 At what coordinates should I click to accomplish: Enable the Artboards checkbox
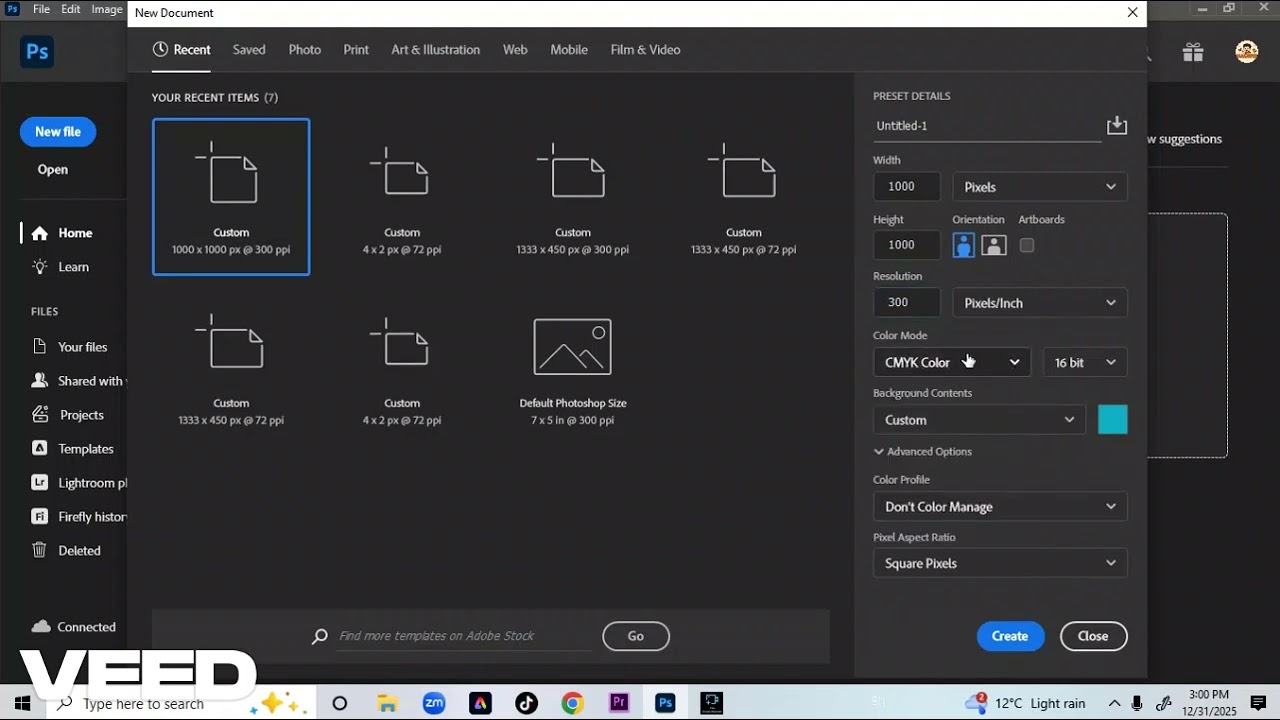tap(1027, 245)
